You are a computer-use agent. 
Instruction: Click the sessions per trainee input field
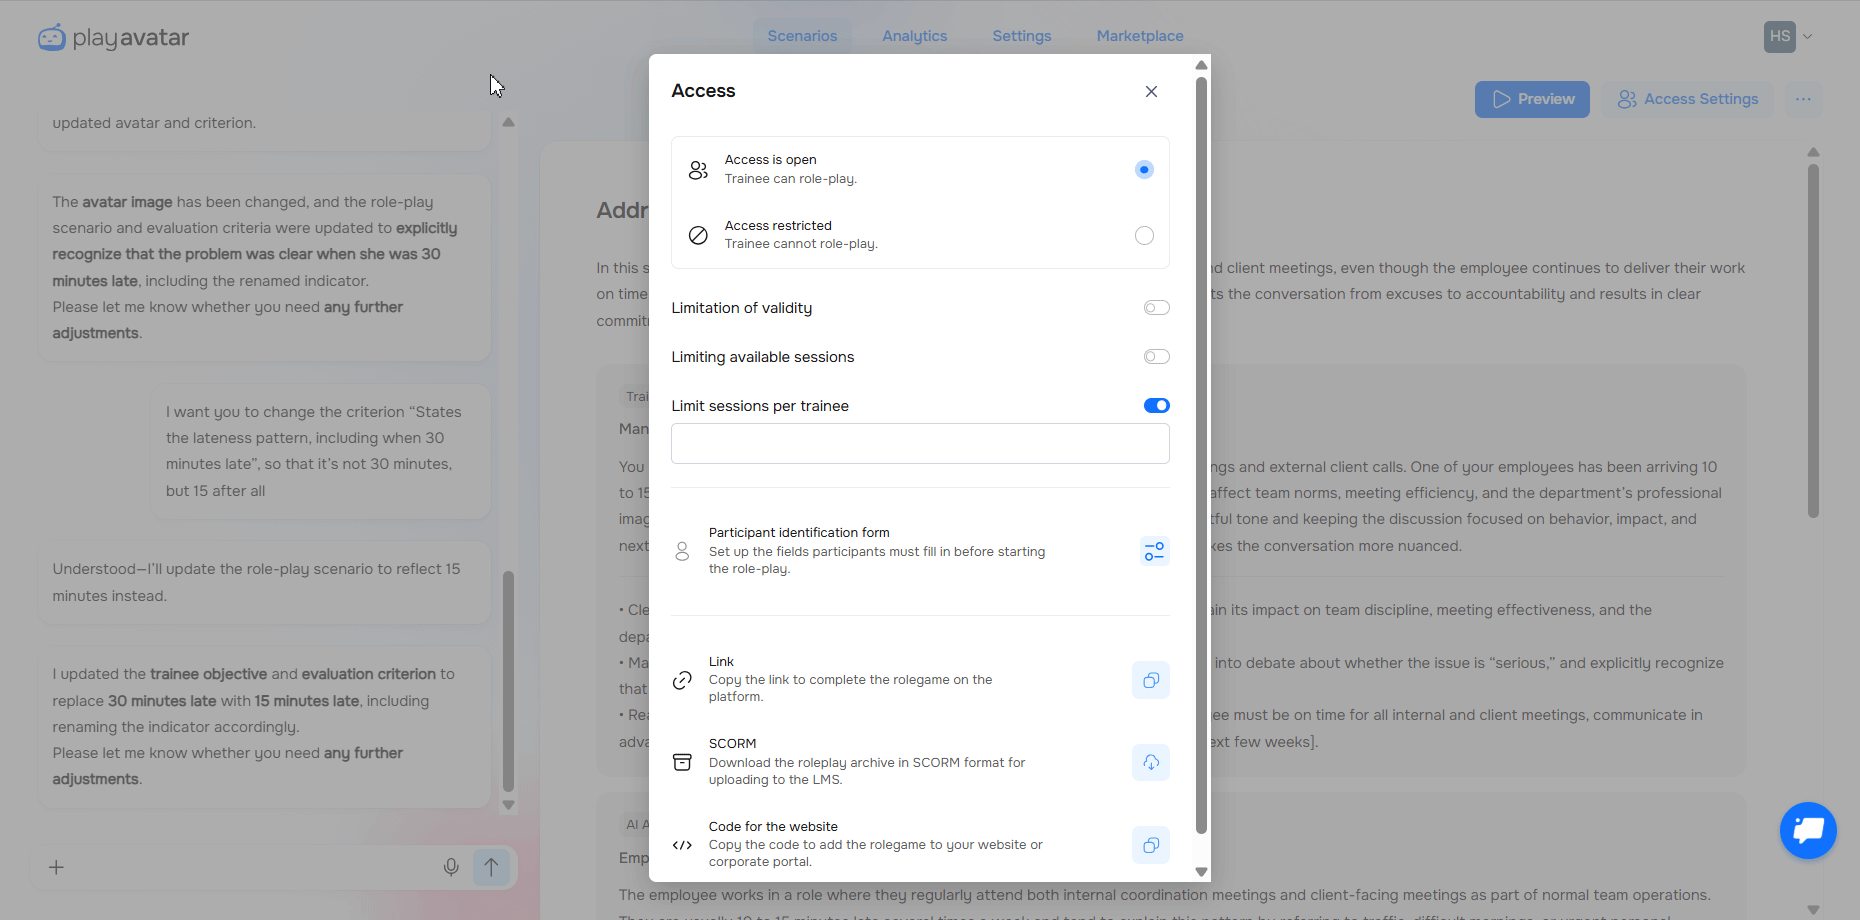pos(920,444)
